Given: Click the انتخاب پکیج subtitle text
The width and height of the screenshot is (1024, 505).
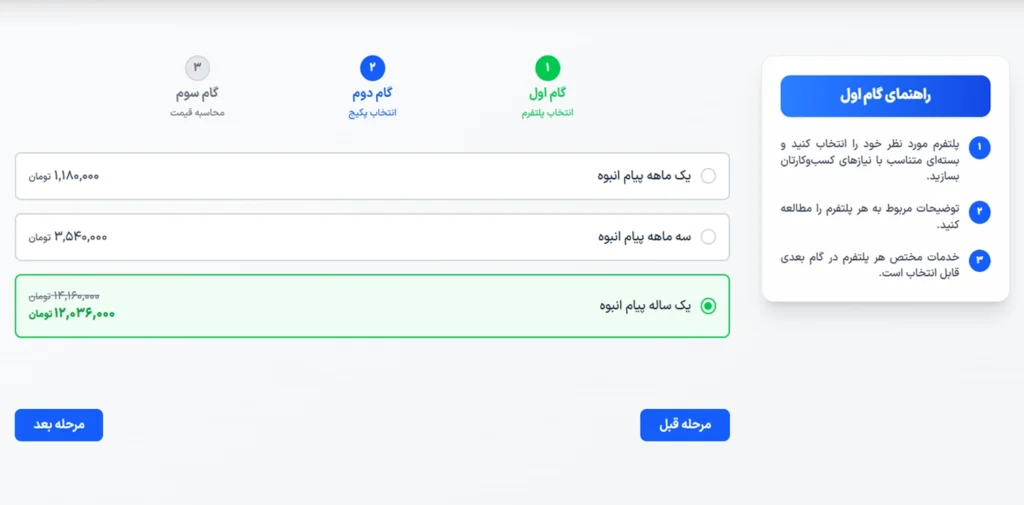Looking at the screenshot, I should pos(372,112).
